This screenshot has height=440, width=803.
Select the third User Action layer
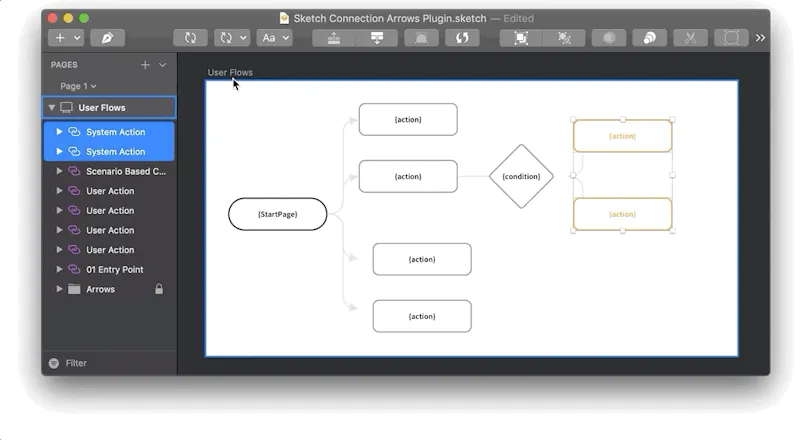pos(109,230)
